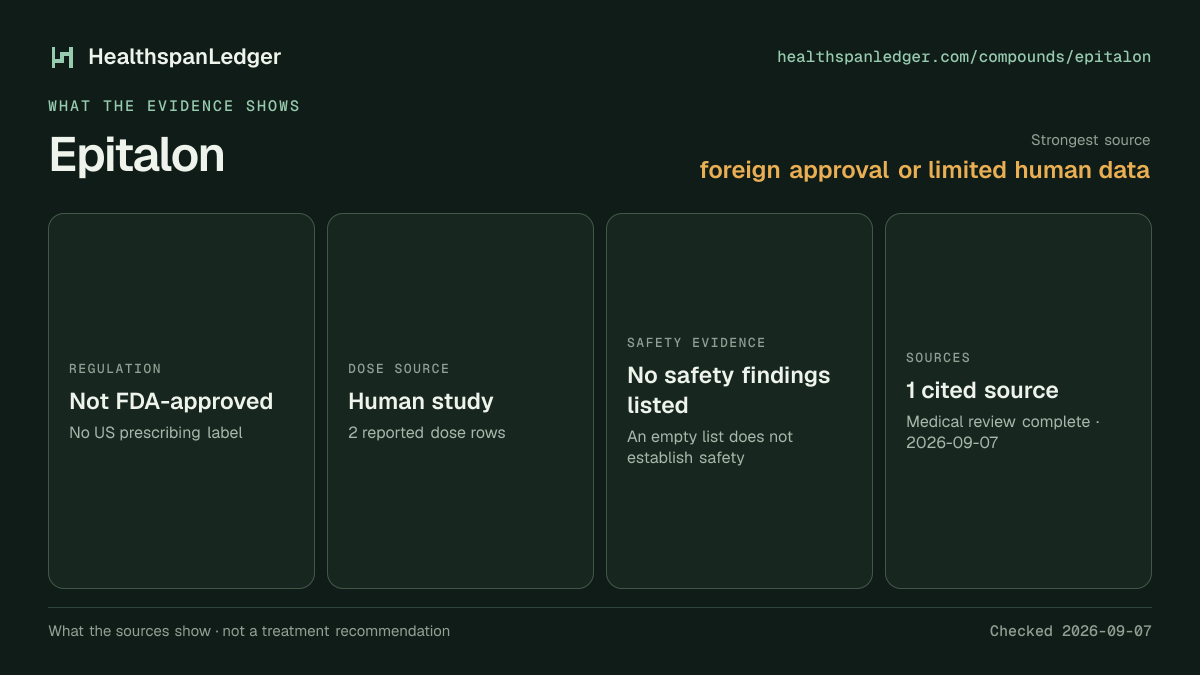Click the DOSE SOURCE card label
1200x675 pixels.
point(399,369)
